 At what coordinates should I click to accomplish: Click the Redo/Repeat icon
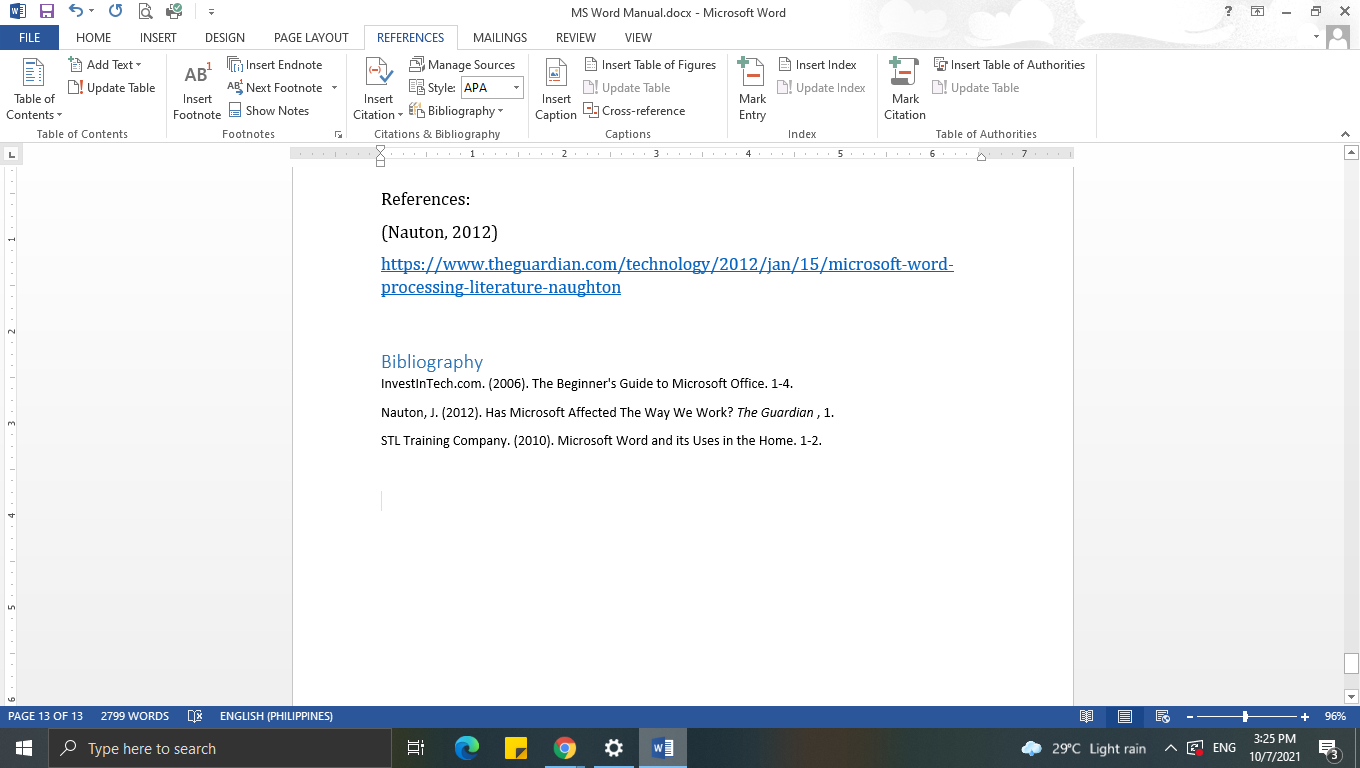tap(115, 12)
